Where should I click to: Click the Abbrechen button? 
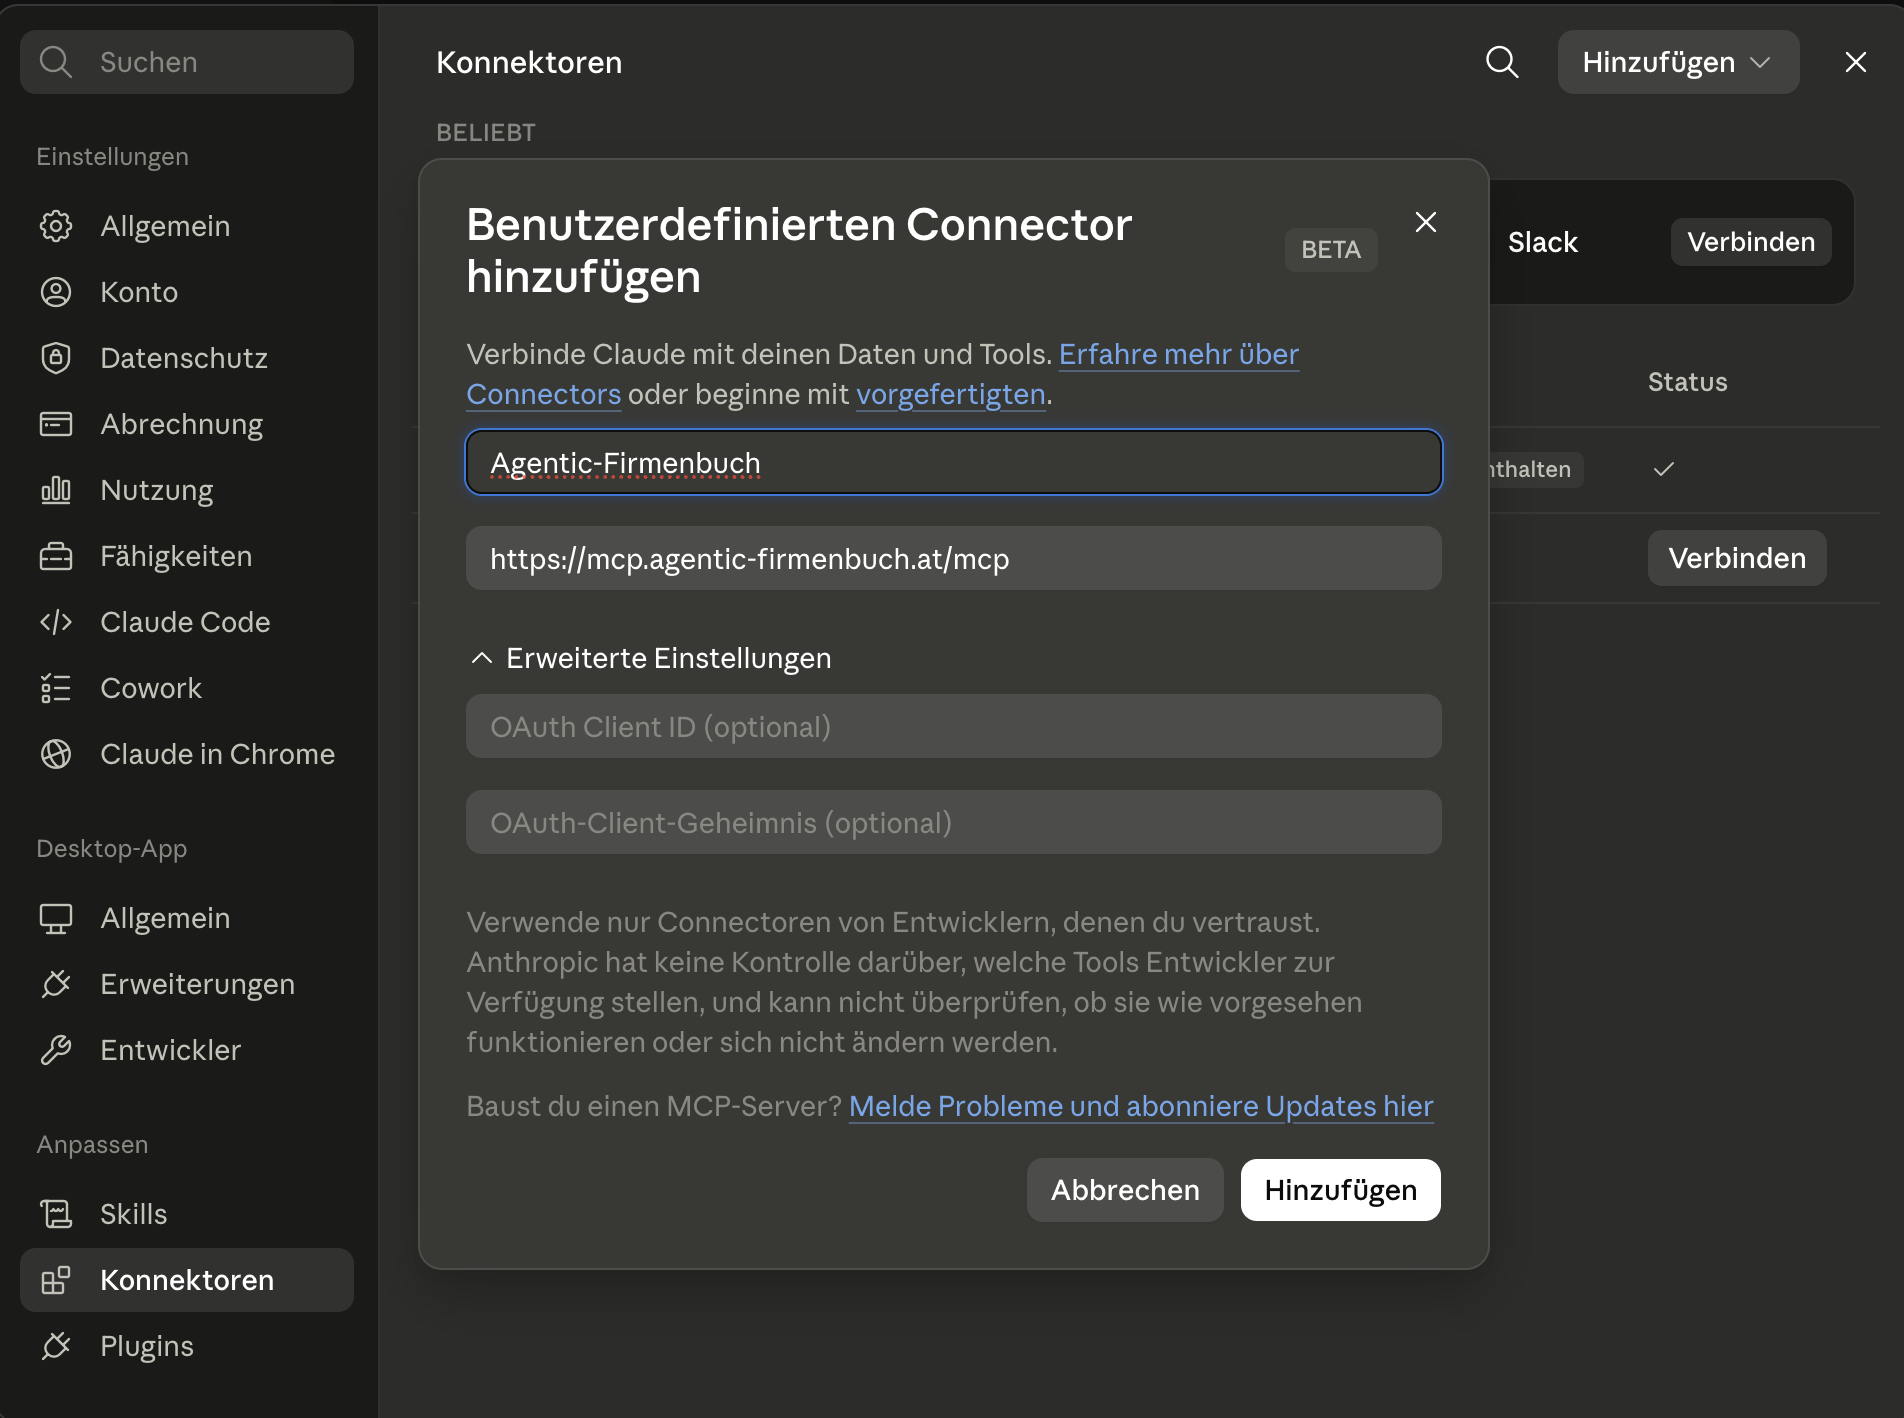[x=1125, y=1190]
